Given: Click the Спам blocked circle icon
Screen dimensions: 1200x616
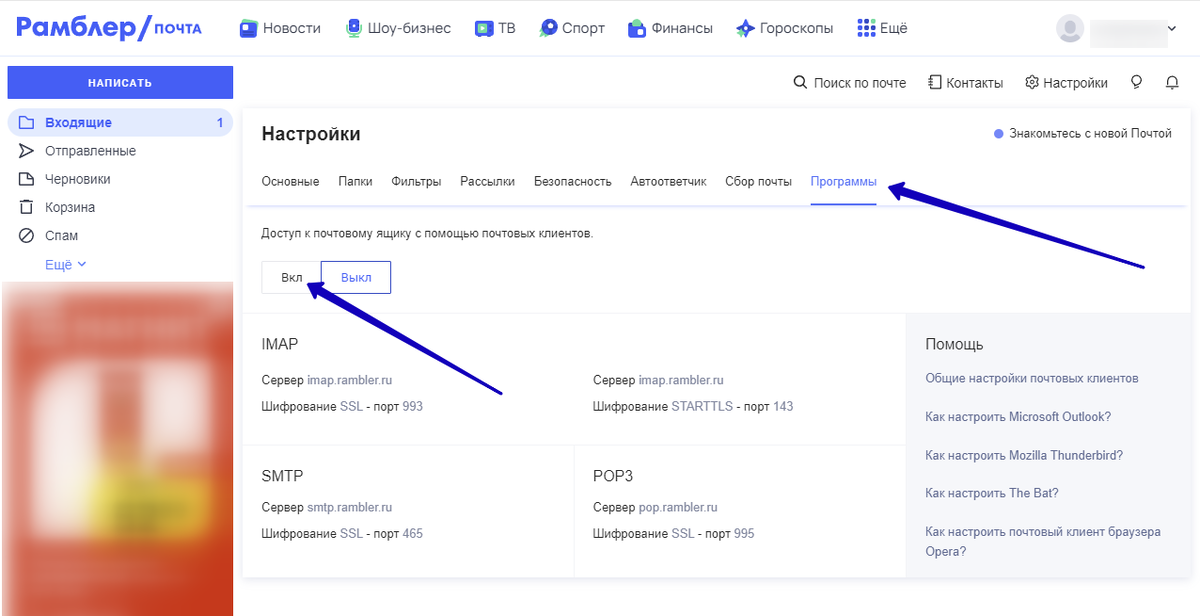Looking at the screenshot, I should click(x=27, y=236).
